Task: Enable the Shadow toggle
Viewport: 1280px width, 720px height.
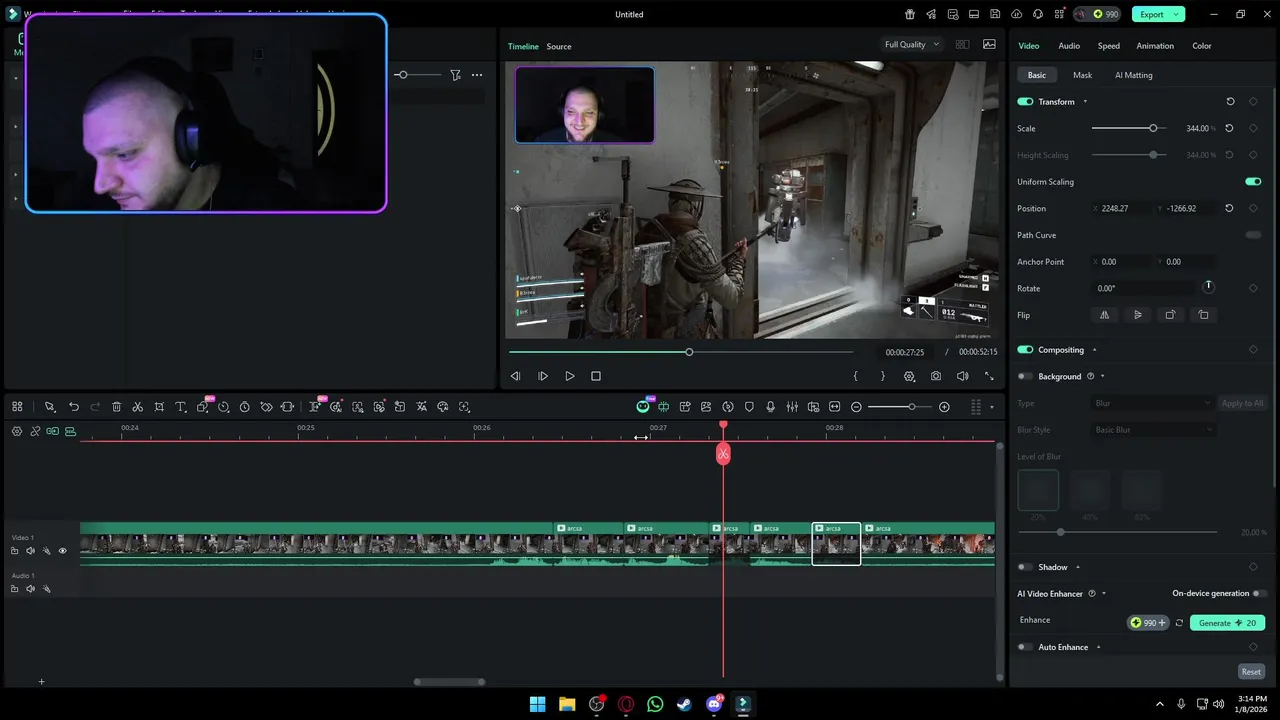Action: pyautogui.click(x=1025, y=567)
